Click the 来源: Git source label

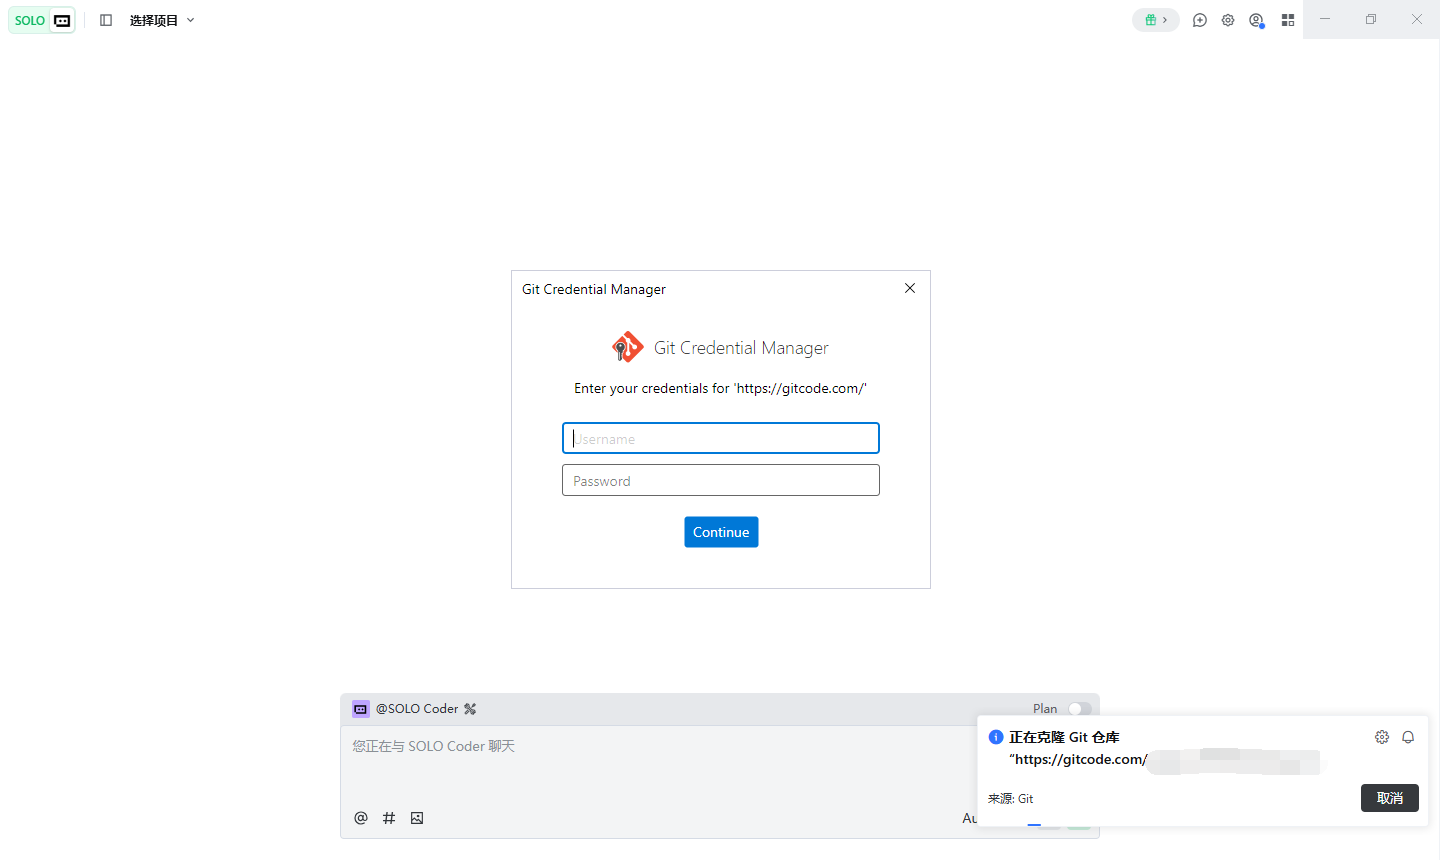tap(1011, 799)
